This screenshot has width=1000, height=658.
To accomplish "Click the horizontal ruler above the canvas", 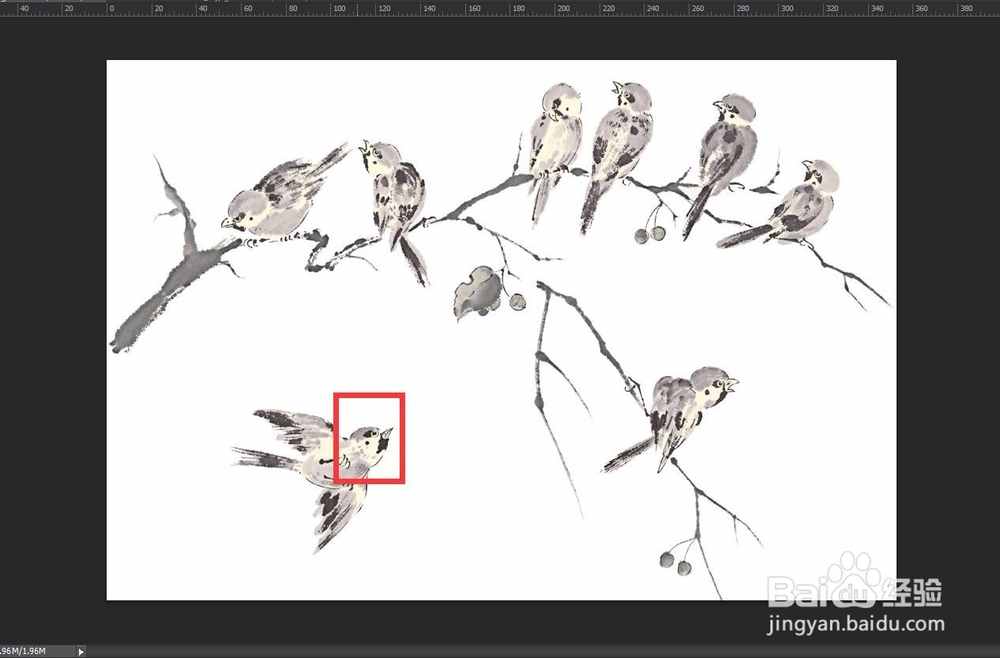I will [500, 9].
